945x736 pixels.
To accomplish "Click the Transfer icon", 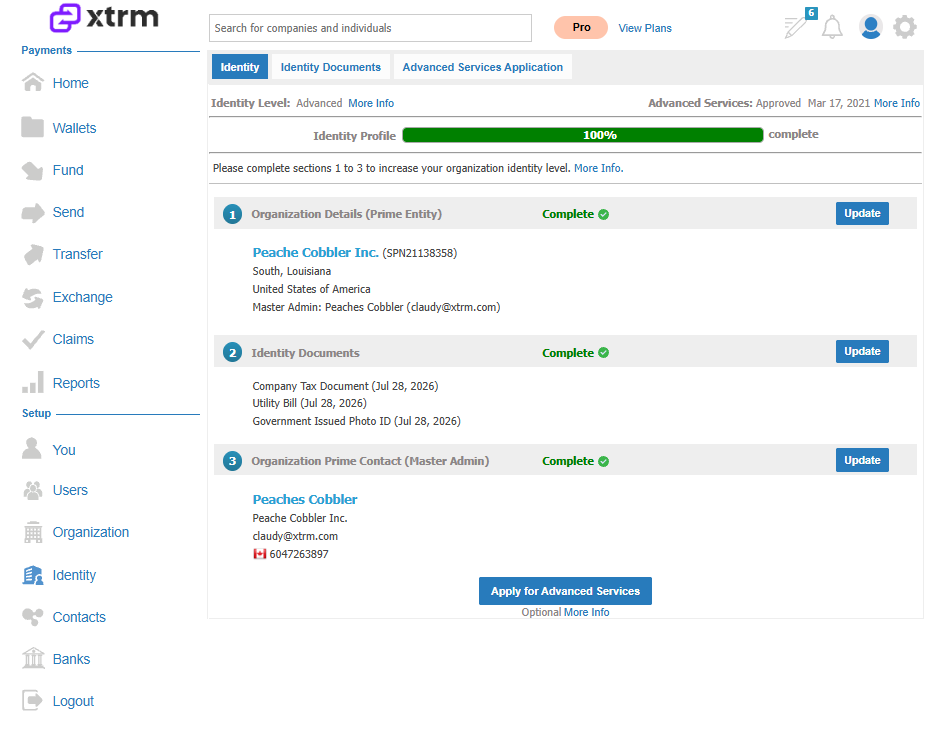I will coord(33,254).
